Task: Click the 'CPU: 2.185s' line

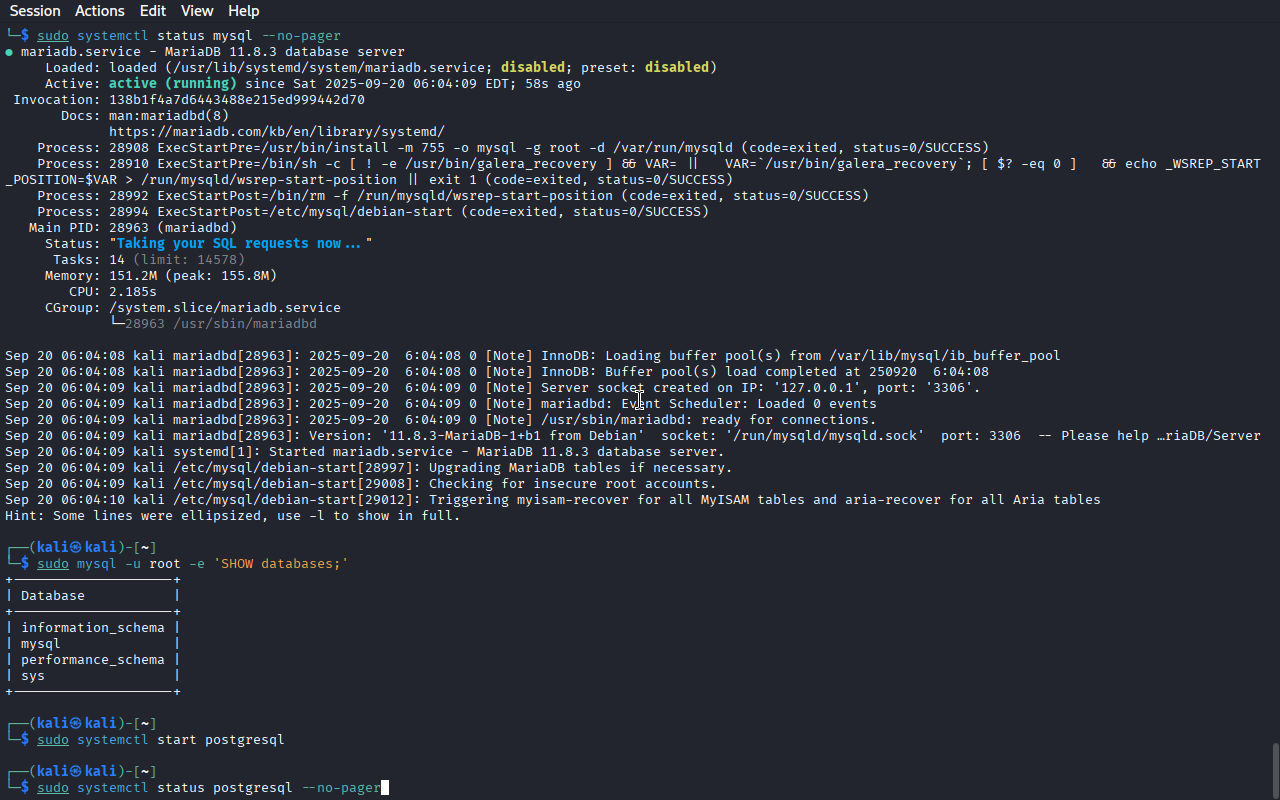Action: tap(113, 292)
